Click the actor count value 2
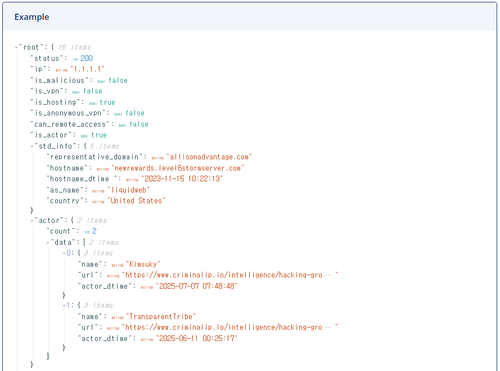500x371 pixels. 94,231
